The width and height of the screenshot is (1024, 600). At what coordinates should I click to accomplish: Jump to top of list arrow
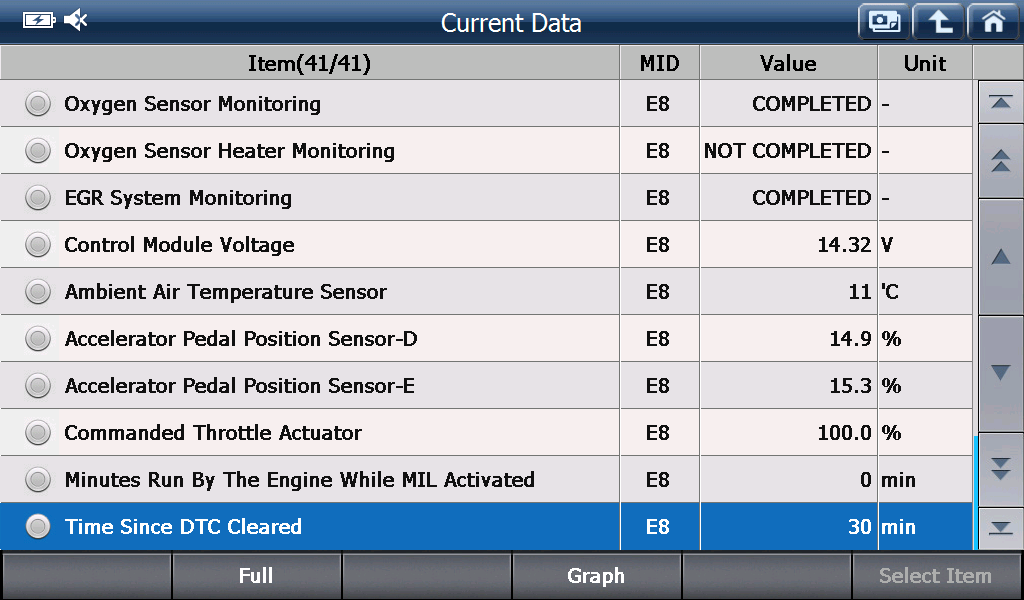[x=1000, y=102]
